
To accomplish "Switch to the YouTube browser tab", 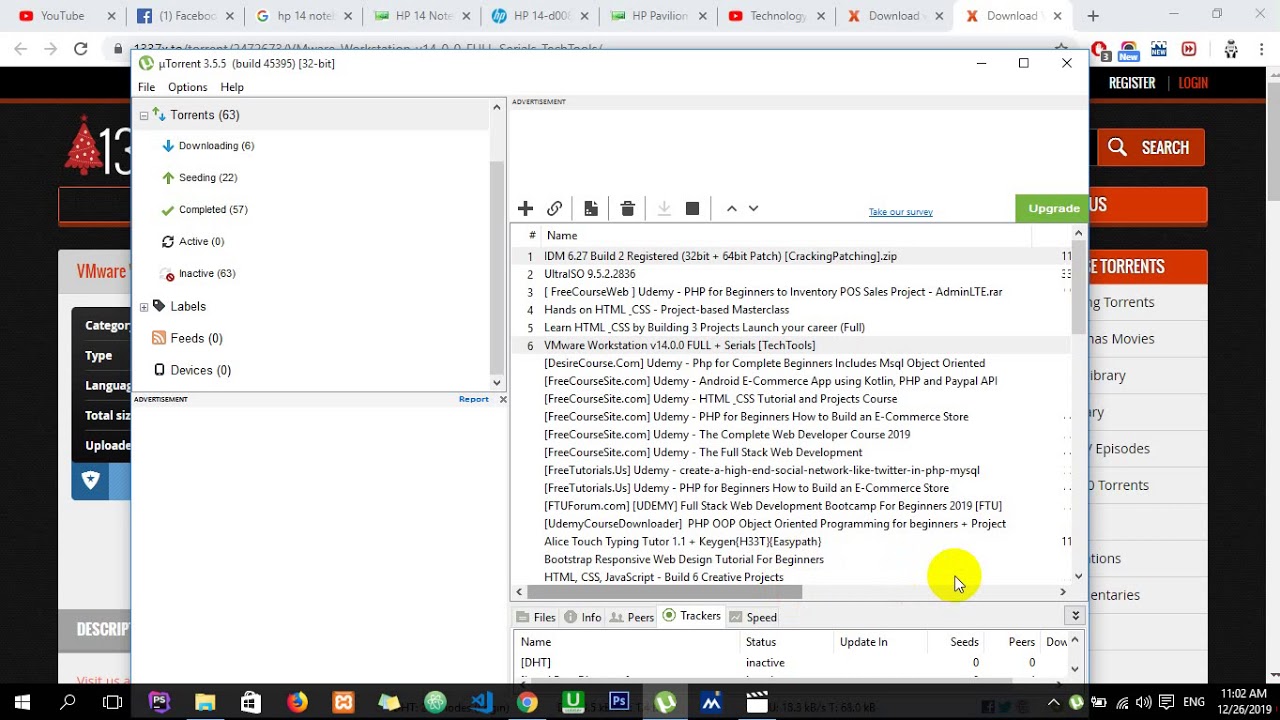I will point(62,16).
